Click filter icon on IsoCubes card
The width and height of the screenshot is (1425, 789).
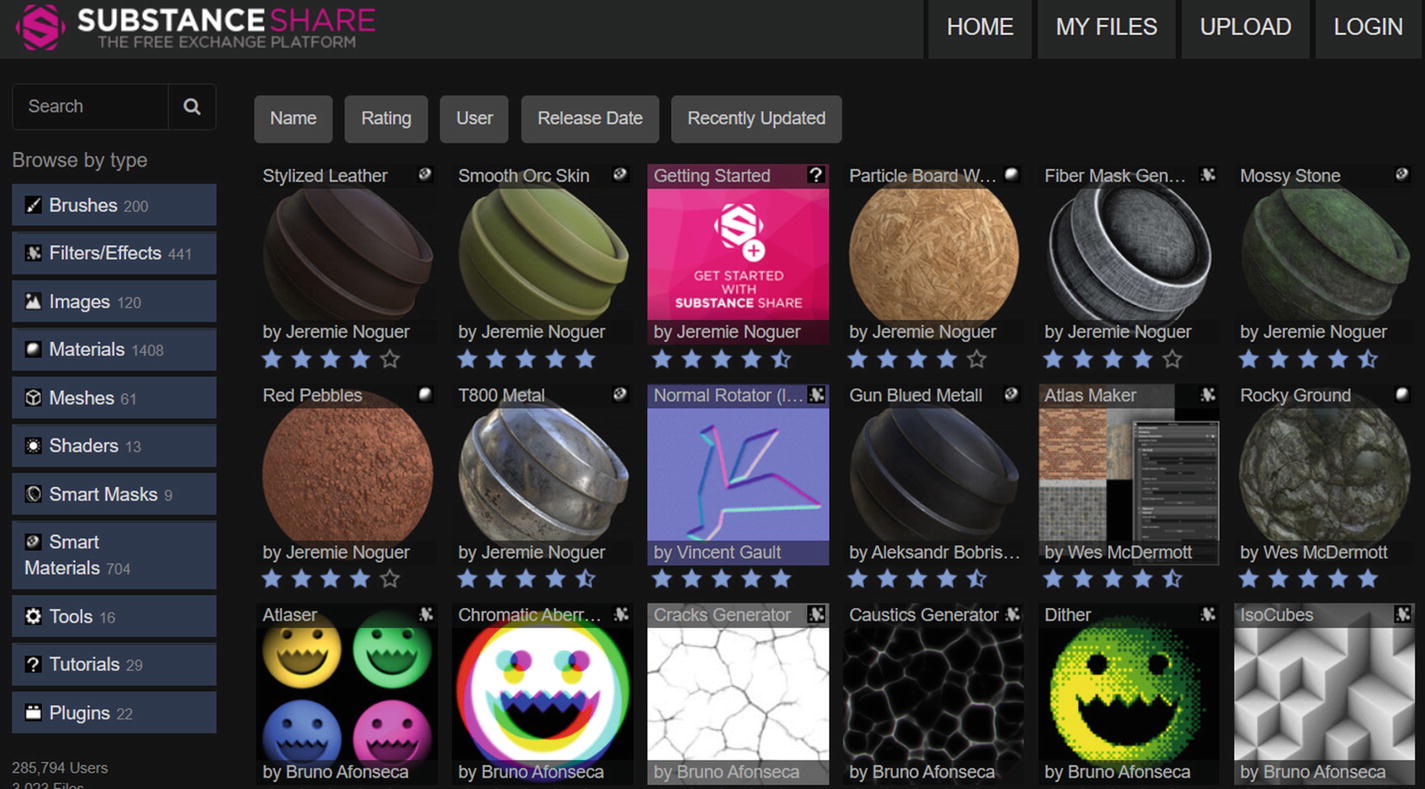(1402, 614)
